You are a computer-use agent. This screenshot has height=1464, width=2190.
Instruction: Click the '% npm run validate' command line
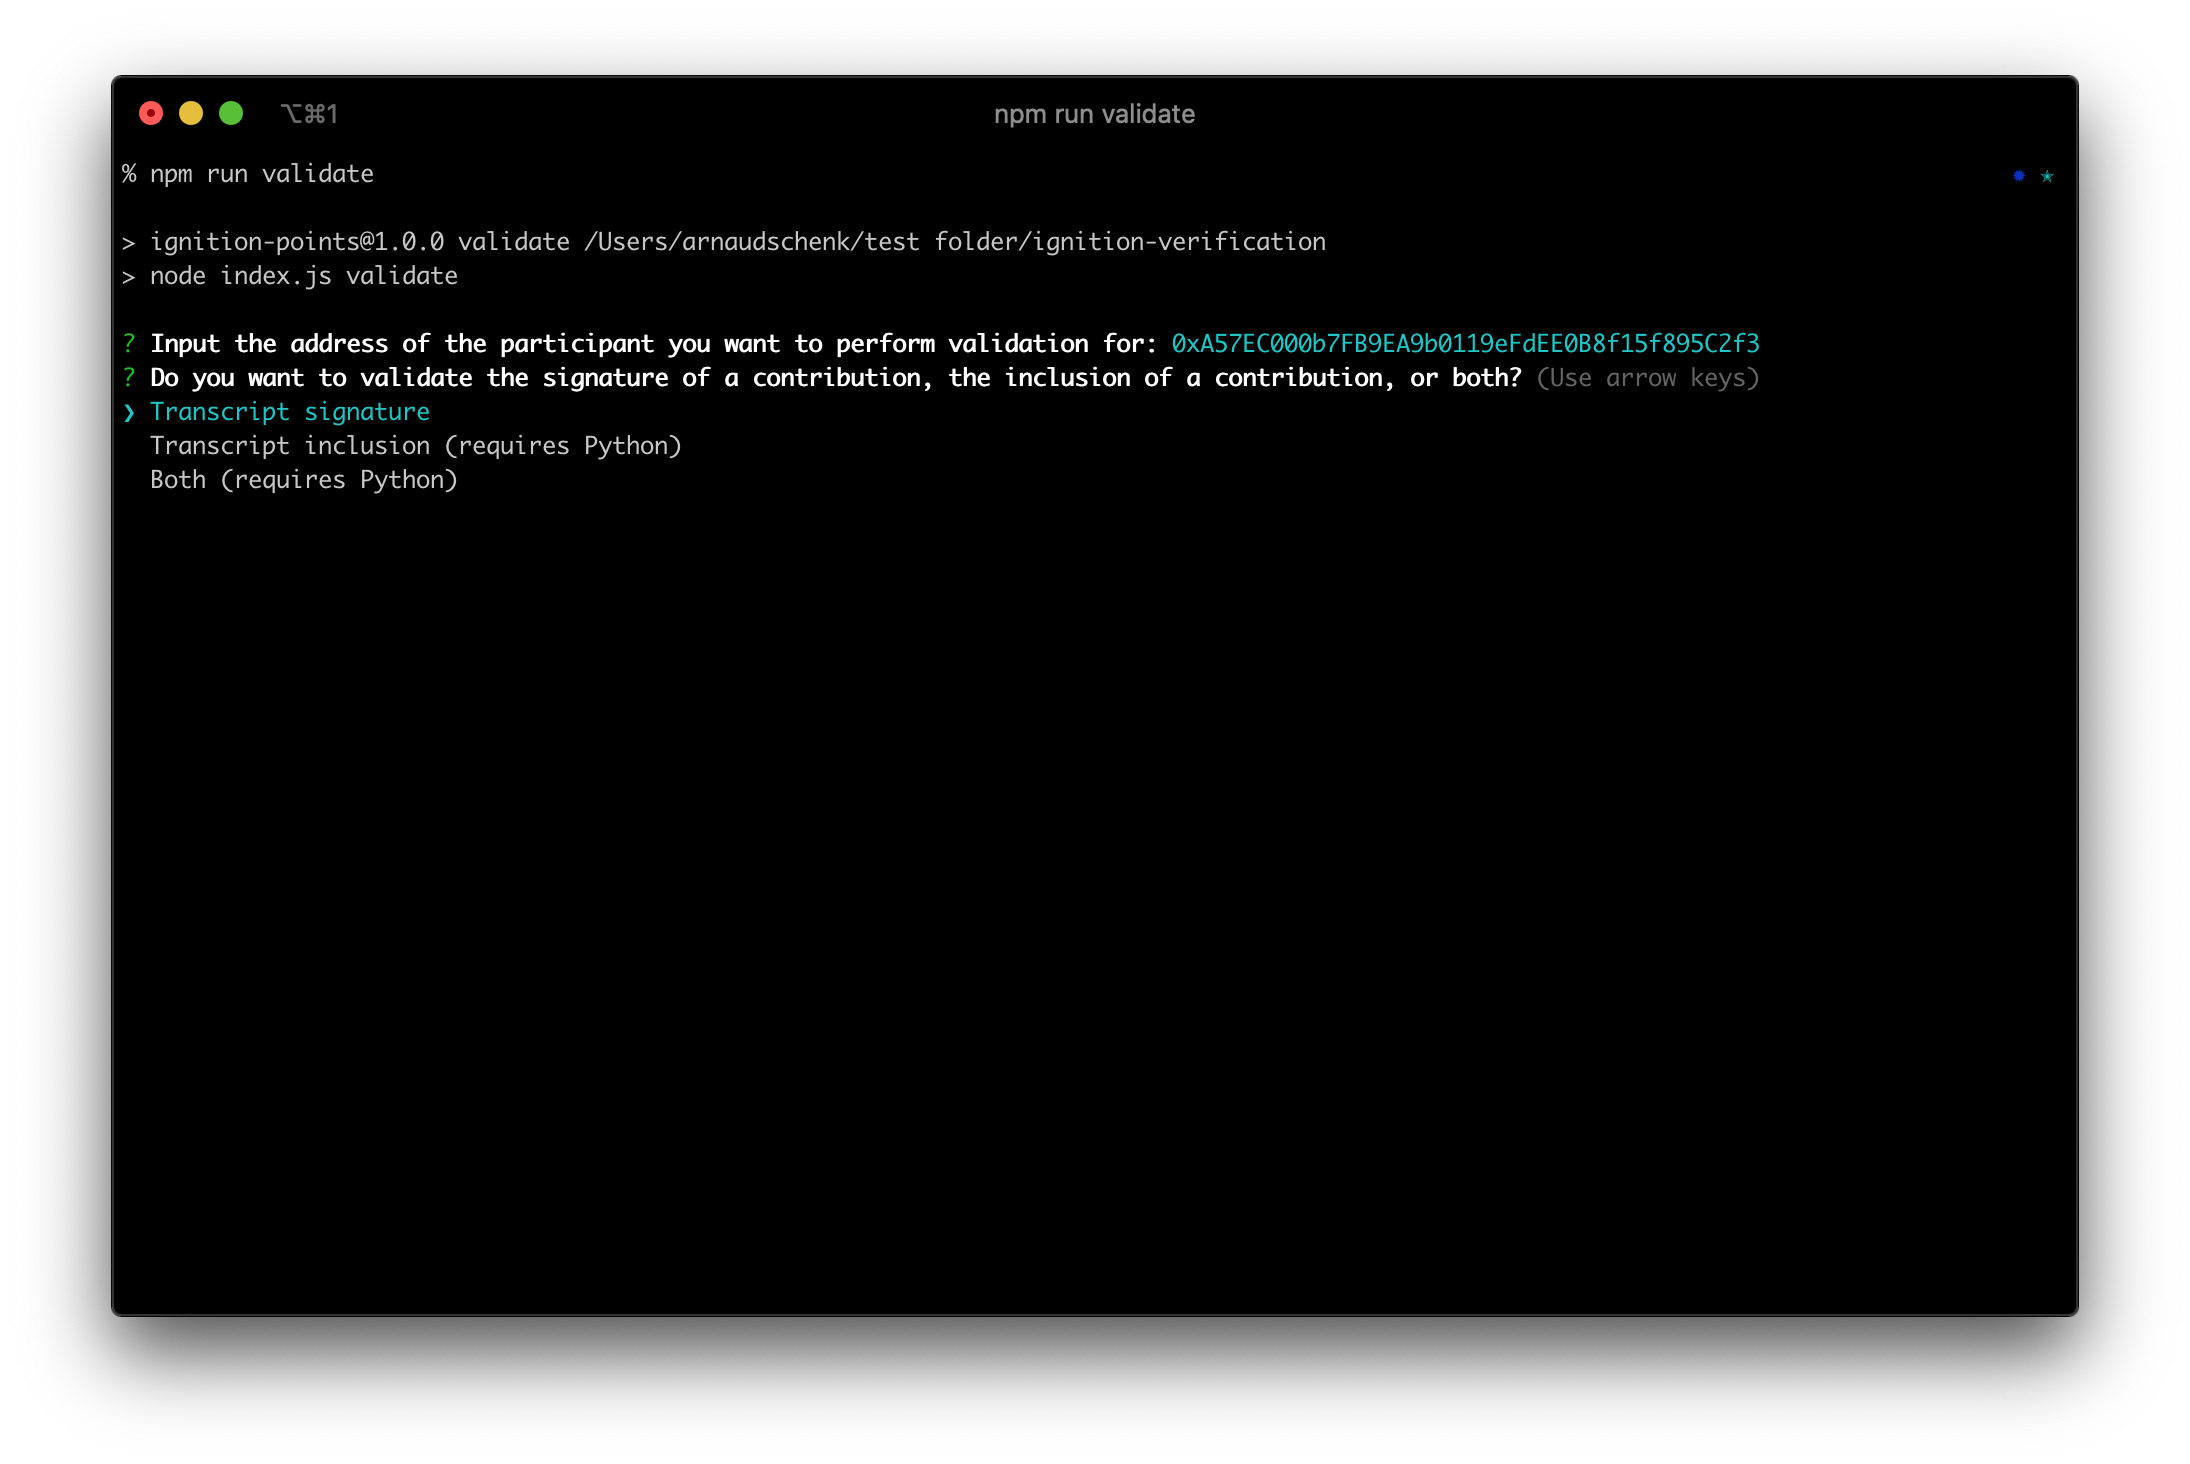248,174
